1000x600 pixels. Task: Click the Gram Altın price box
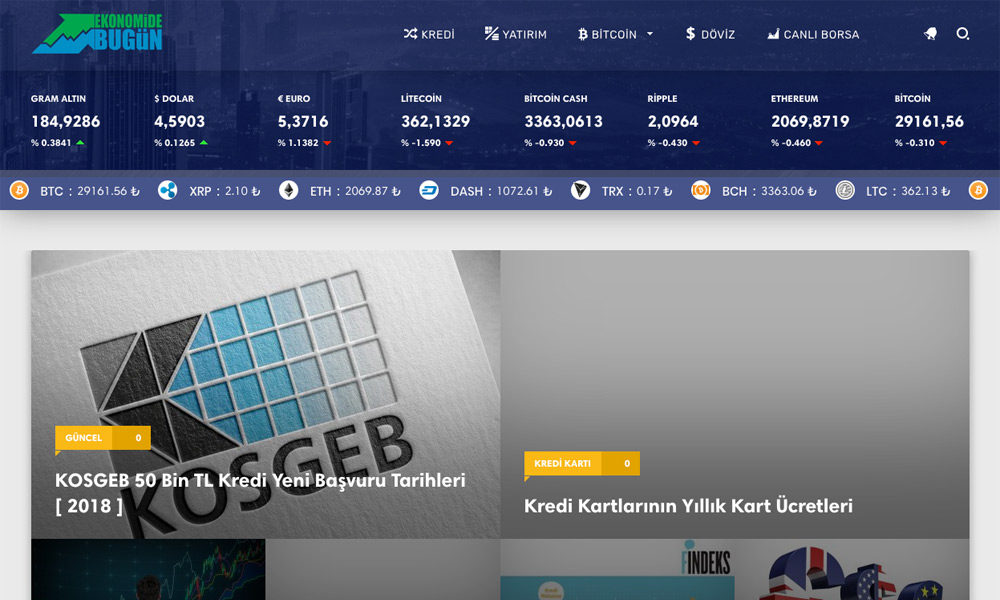66,121
